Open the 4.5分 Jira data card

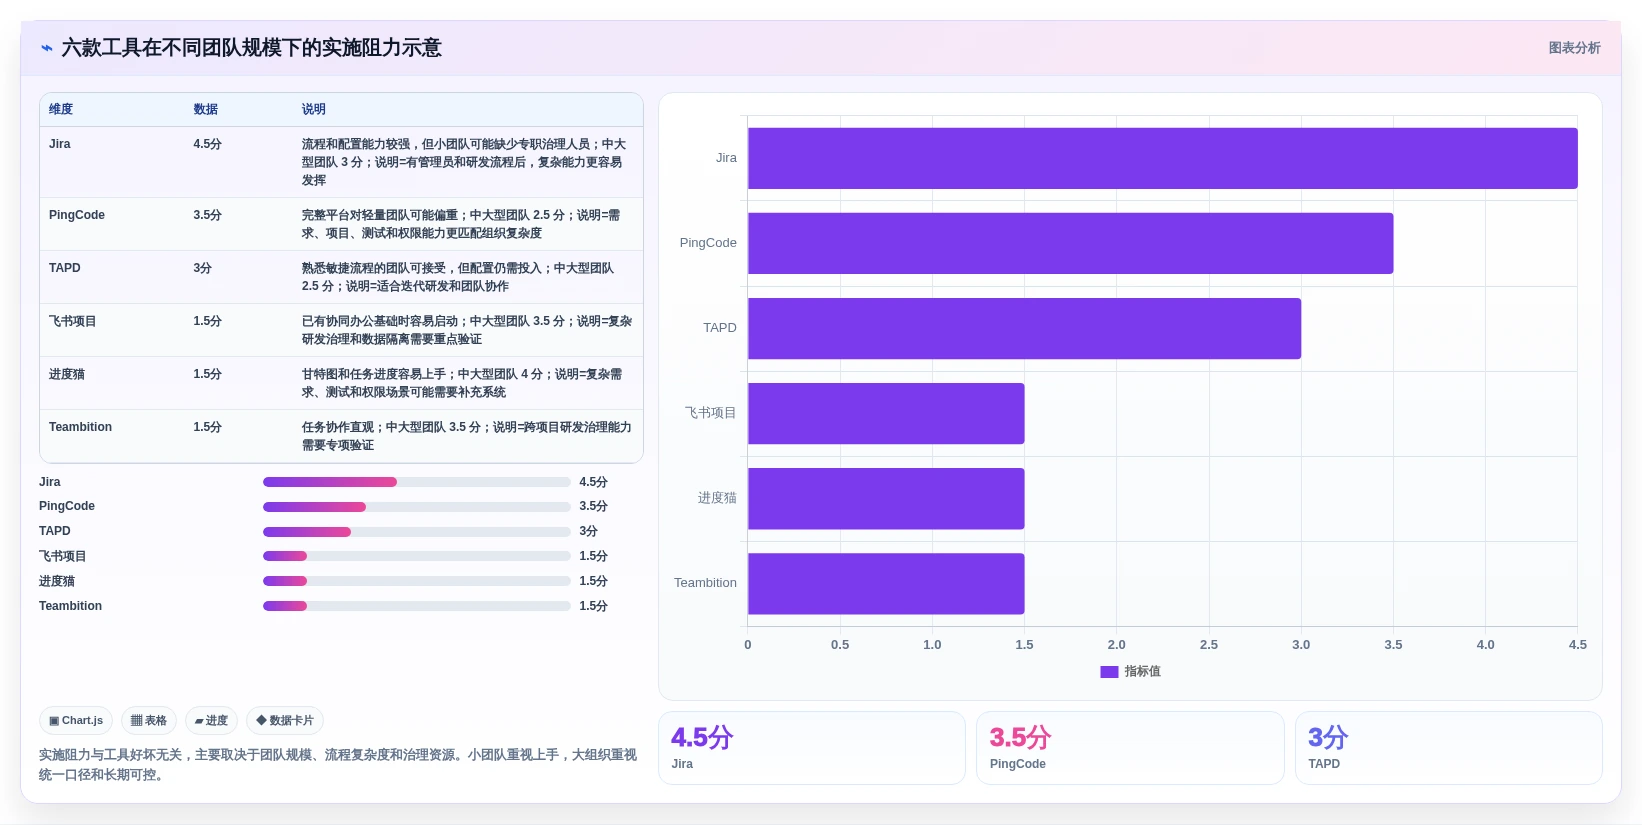[811, 748]
